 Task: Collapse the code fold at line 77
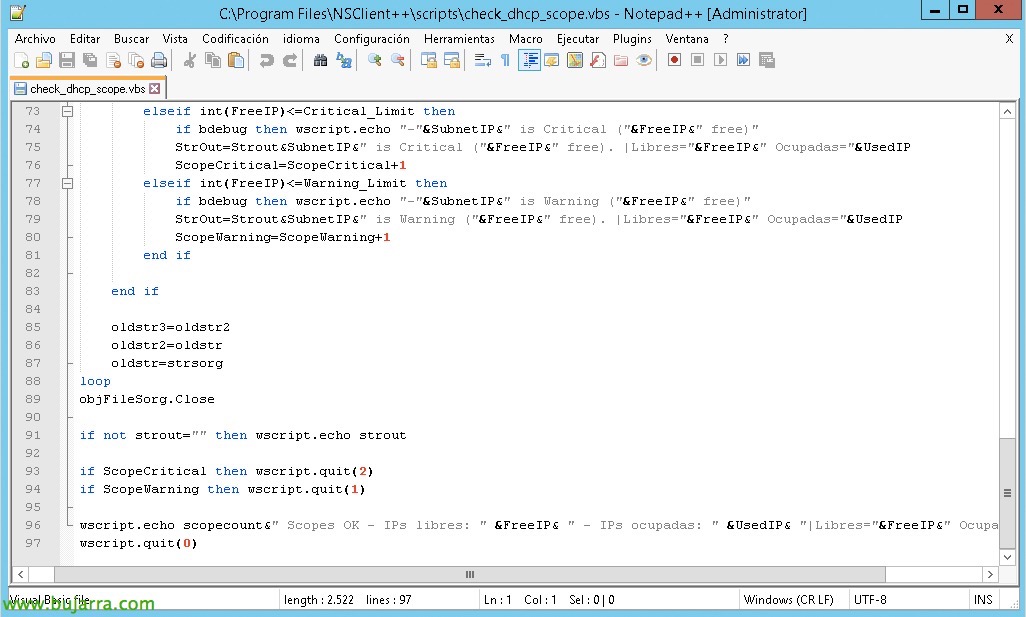tap(67, 183)
